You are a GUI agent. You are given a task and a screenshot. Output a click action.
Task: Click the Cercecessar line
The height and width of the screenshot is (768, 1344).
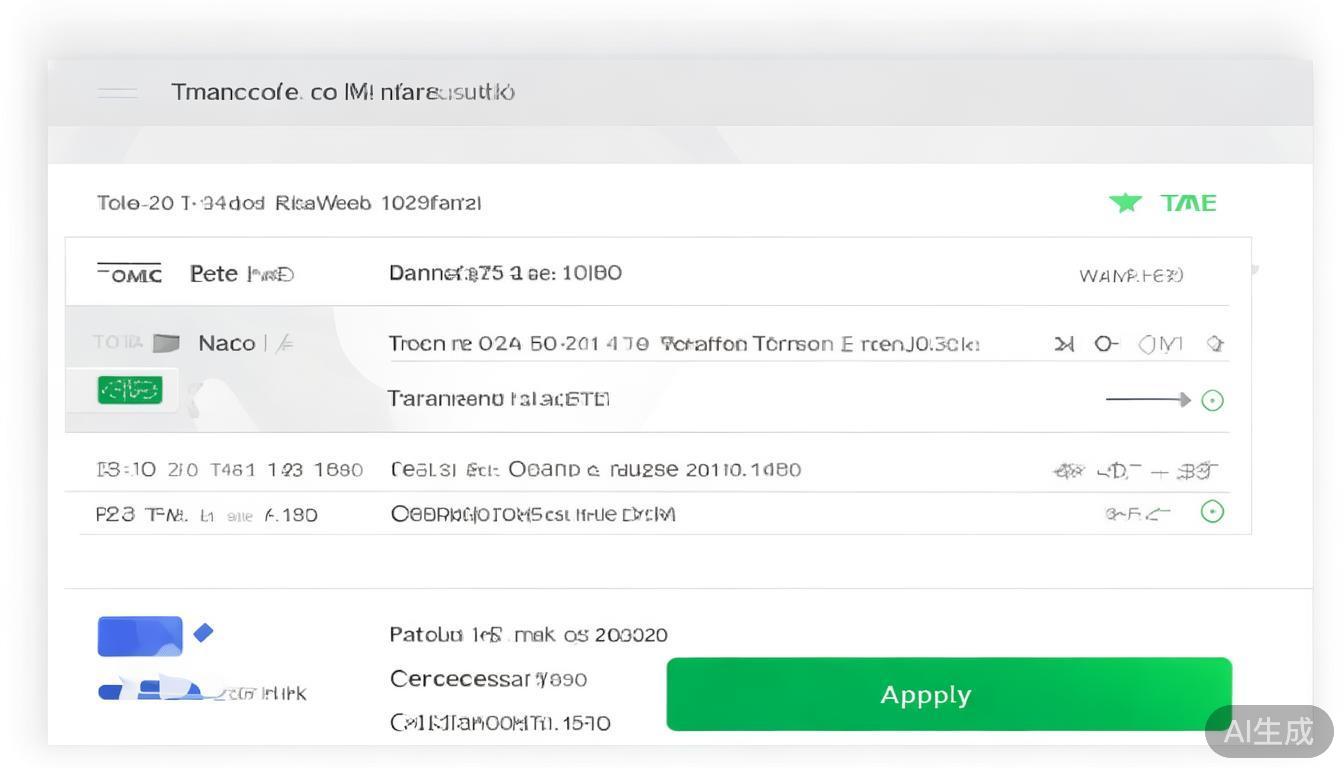[x=488, y=679]
